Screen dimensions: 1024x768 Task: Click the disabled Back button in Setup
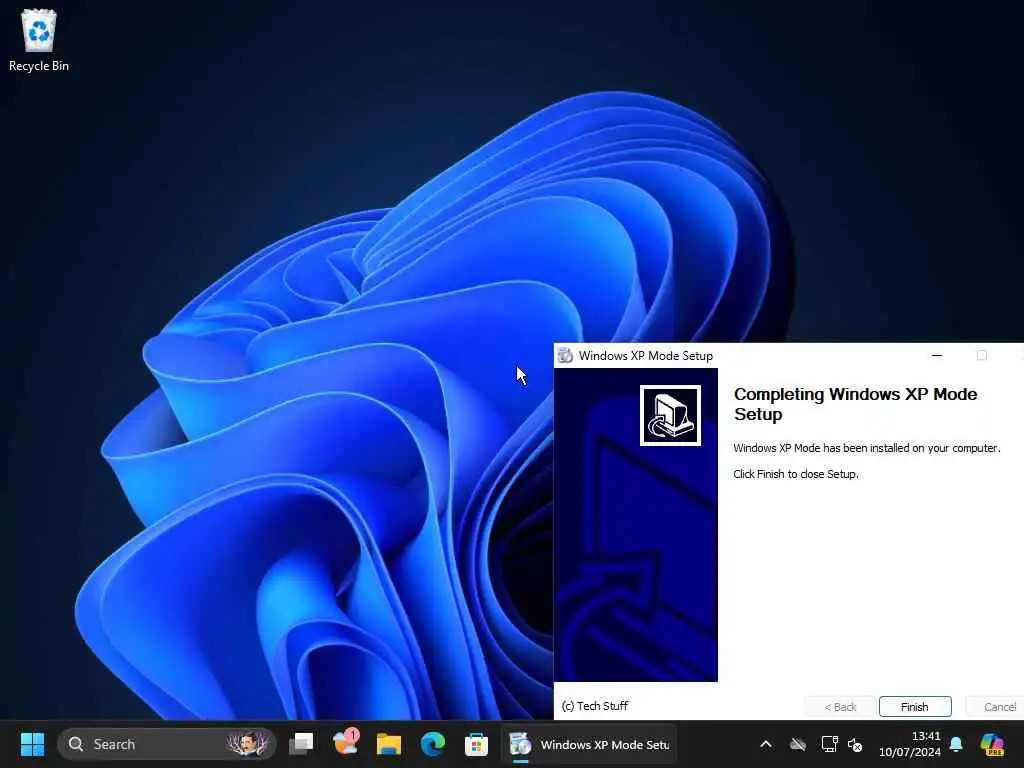point(840,707)
